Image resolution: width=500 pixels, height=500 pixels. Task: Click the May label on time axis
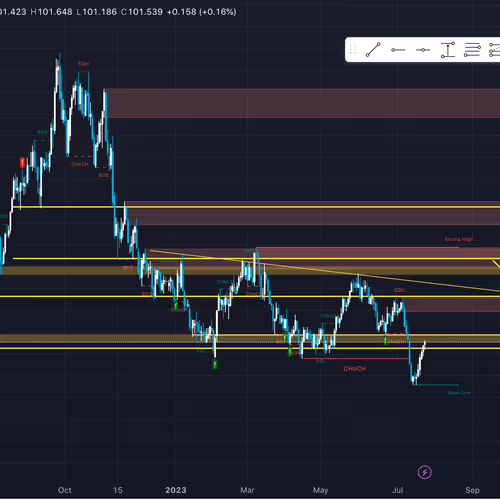(320, 490)
